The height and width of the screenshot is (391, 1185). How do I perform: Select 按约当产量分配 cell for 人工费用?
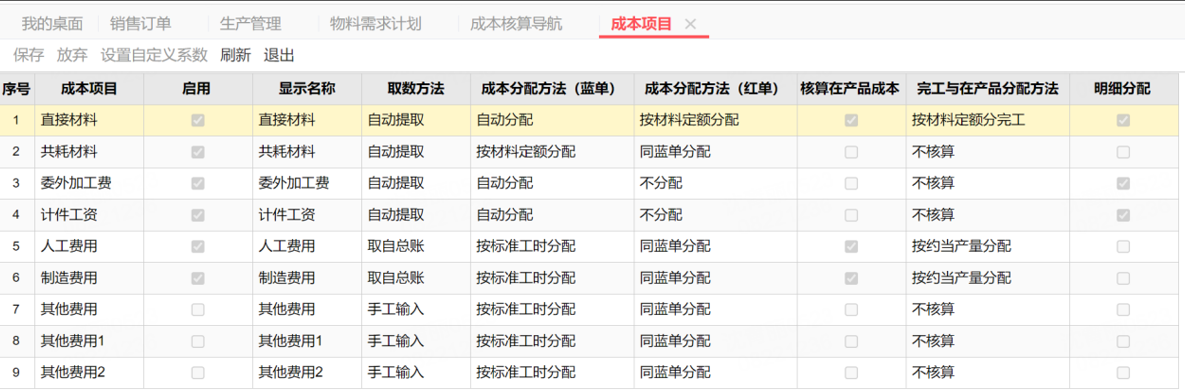[x=988, y=247]
